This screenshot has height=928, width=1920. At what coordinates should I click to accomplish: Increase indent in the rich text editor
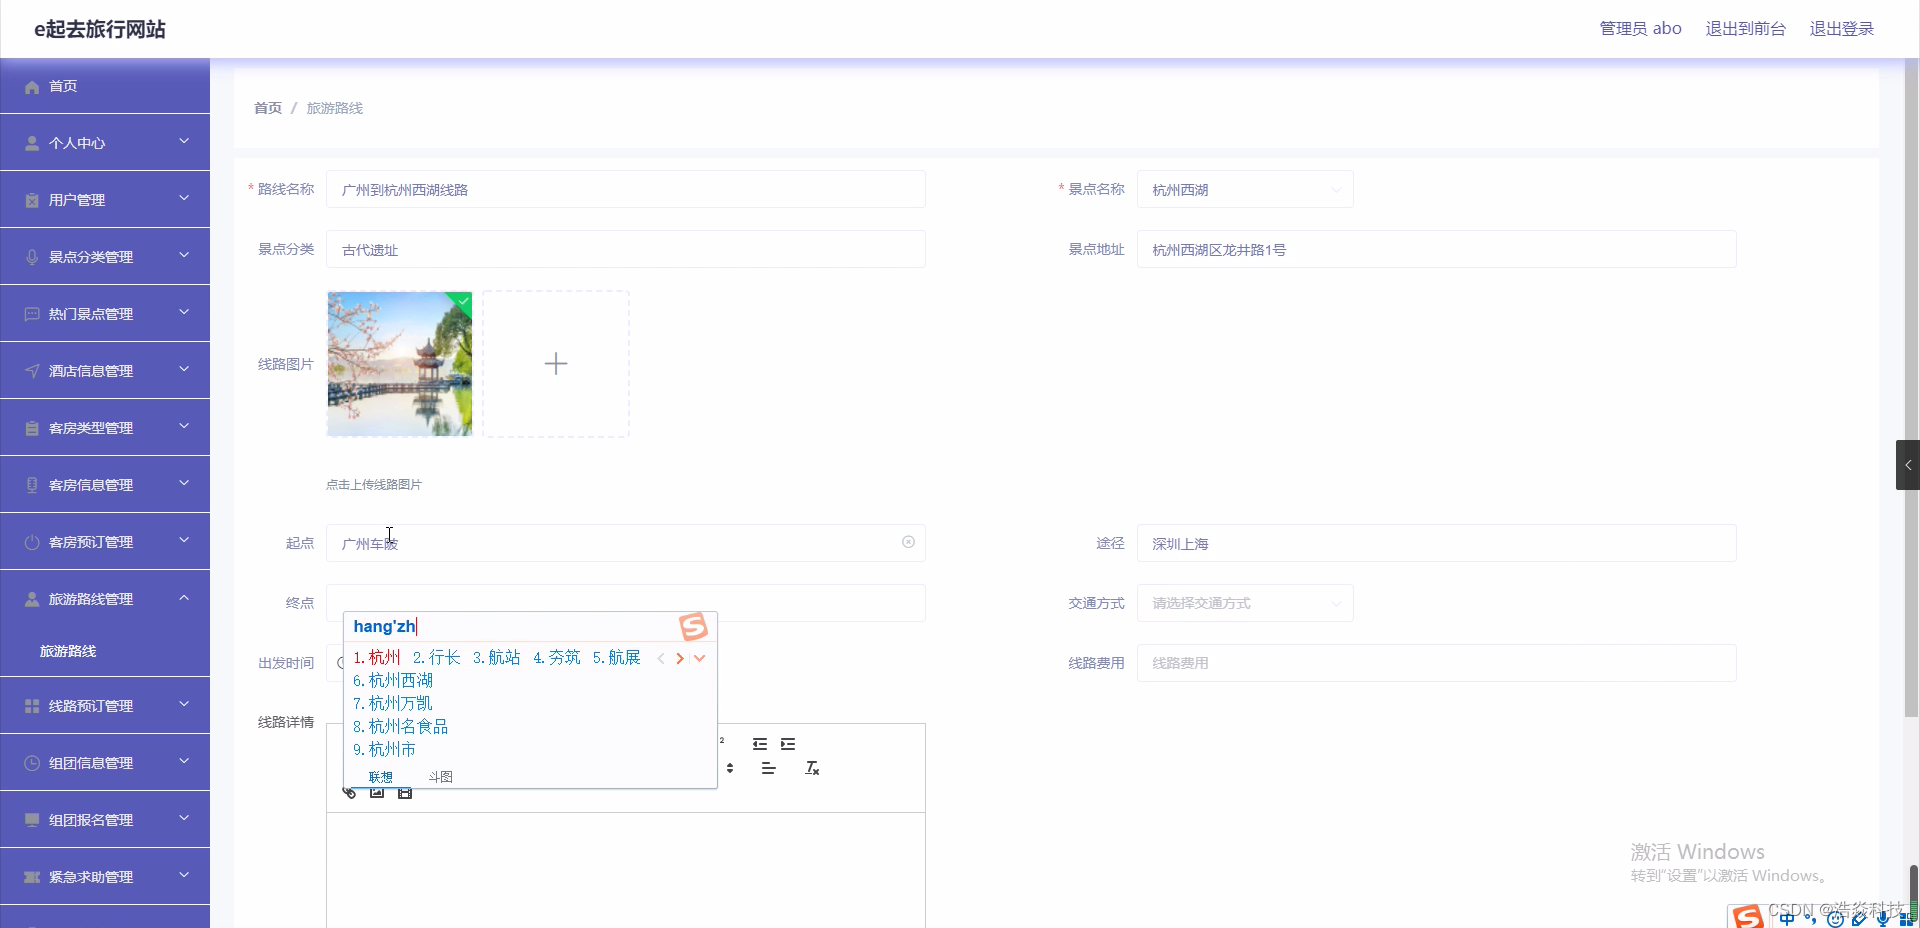point(787,744)
